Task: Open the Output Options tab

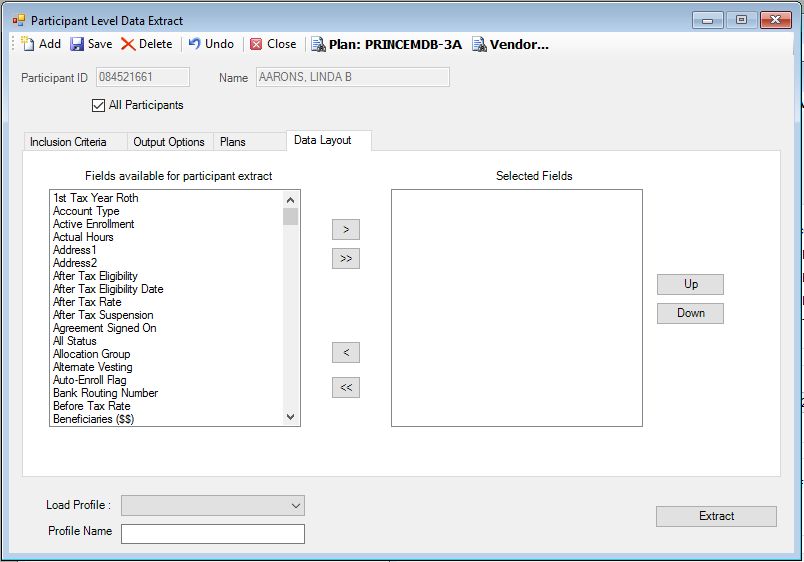Action: [168, 142]
